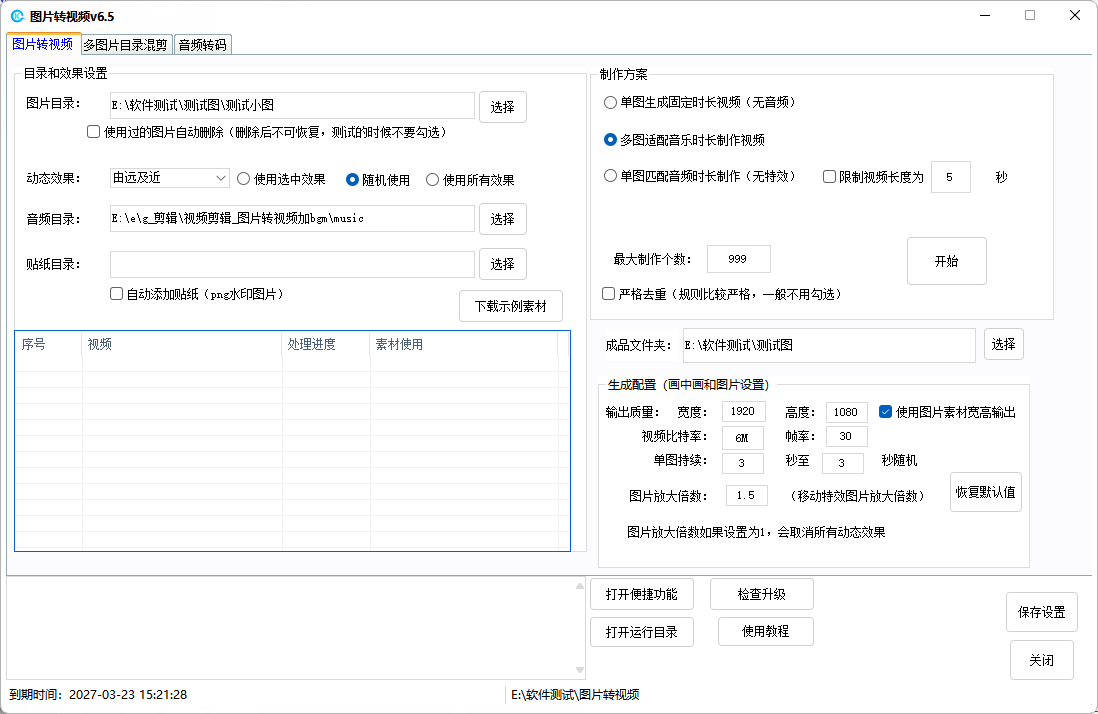Image resolution: width=1098 pixels, height=714 pixels.
Task: Click 选择 button next to 图片目录
Action: (503, 107)
